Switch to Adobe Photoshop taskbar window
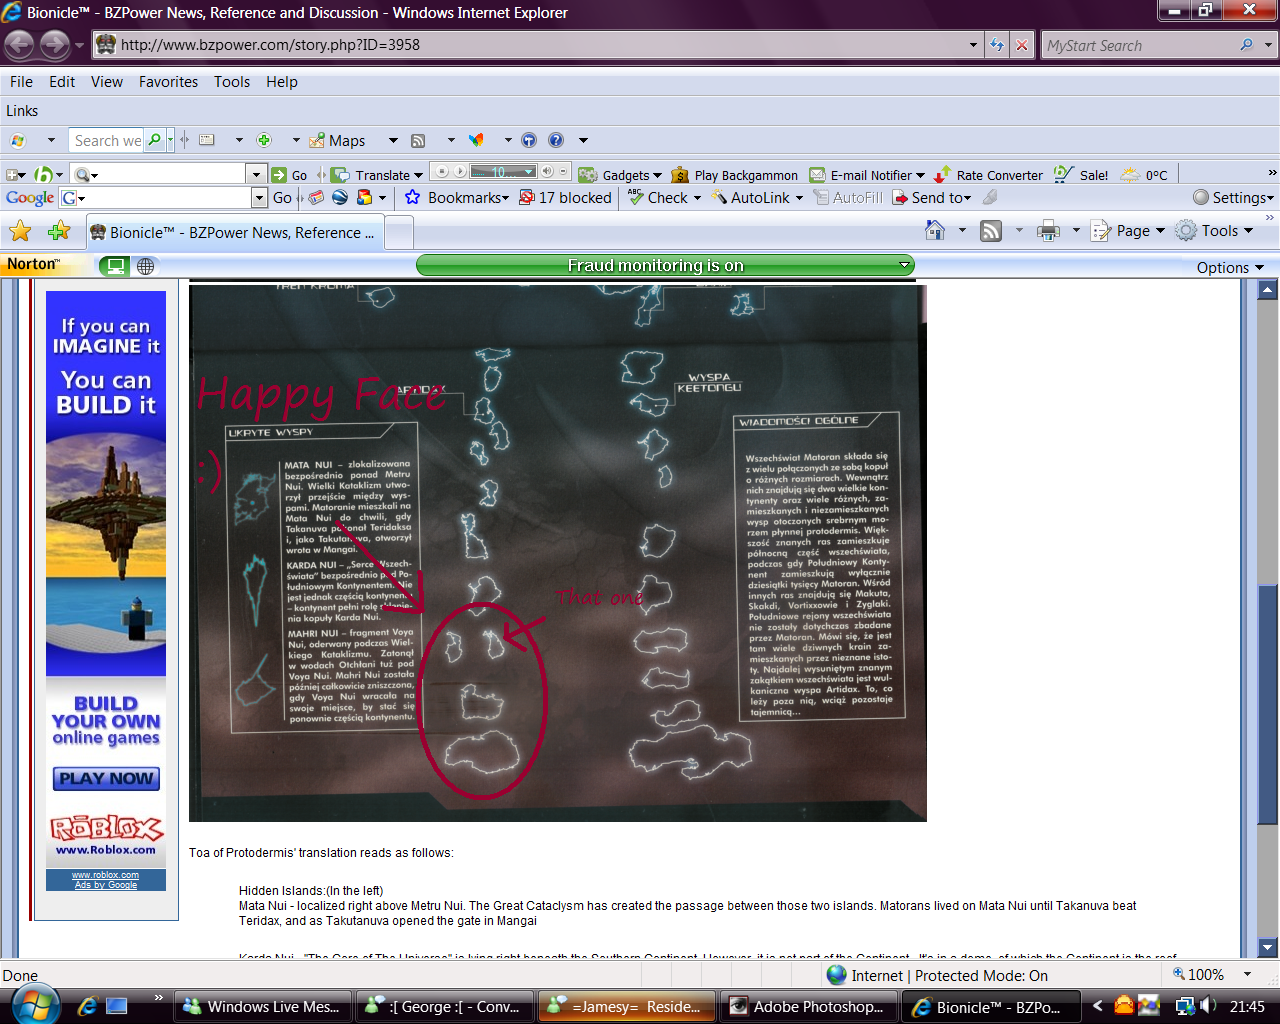Image resolution: width=1280 pixels, height=1024 pixels. 809,1006
